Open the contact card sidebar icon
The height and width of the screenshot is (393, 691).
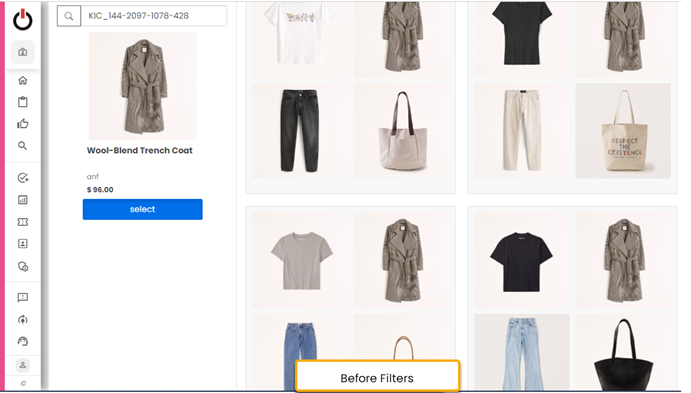(22, 244)
